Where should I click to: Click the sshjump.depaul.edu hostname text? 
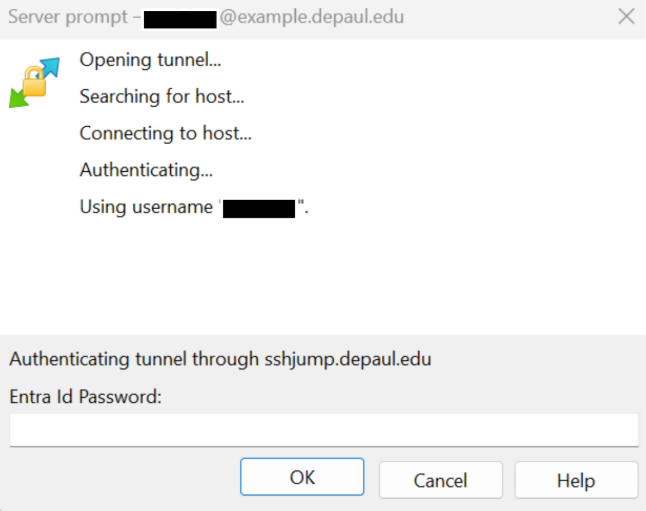tap(347, 360)
